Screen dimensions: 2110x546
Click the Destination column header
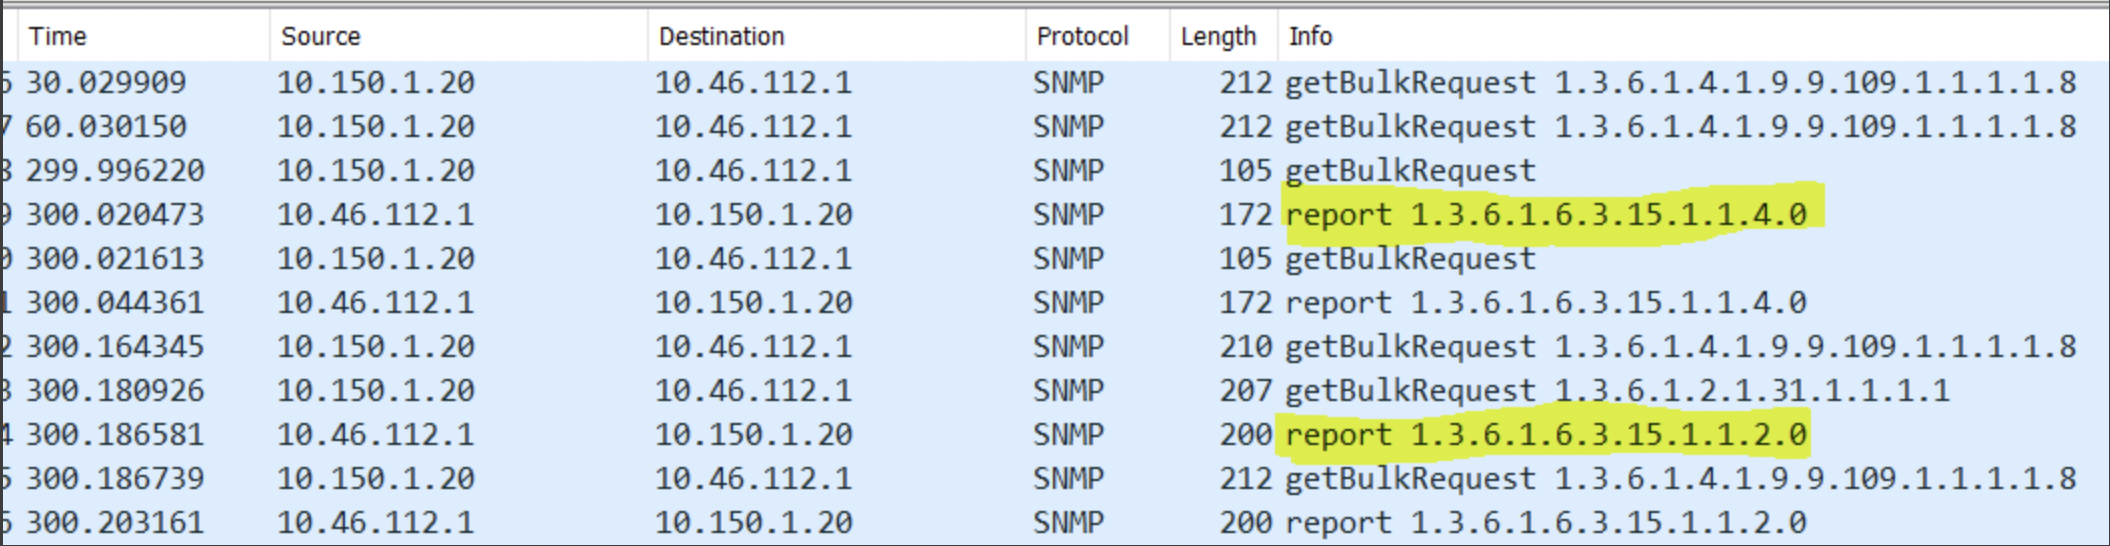click(x=721, y=37)
